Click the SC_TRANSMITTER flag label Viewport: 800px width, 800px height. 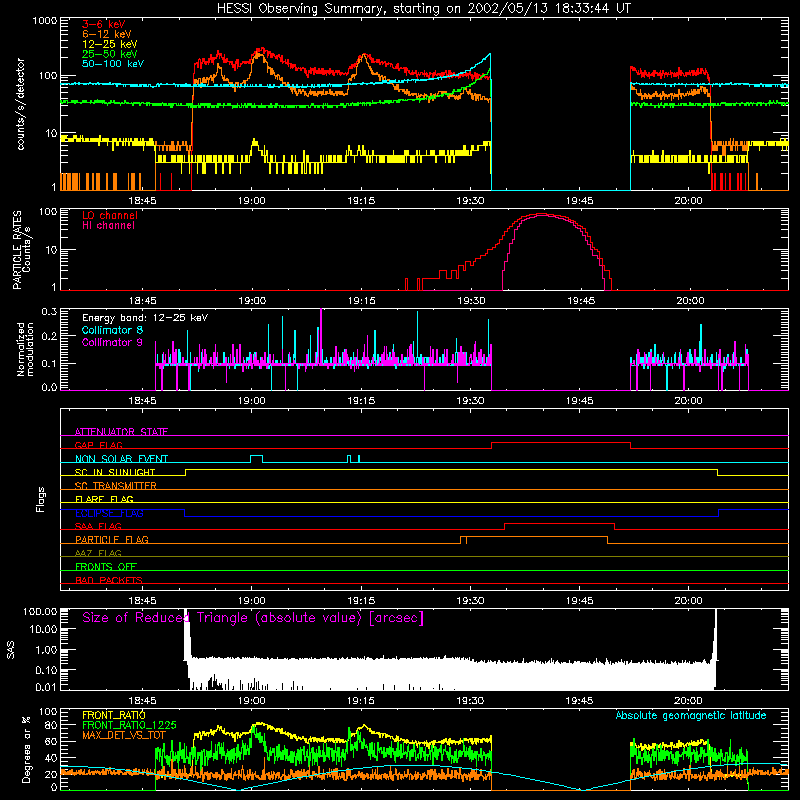click(x=115, y=486)
